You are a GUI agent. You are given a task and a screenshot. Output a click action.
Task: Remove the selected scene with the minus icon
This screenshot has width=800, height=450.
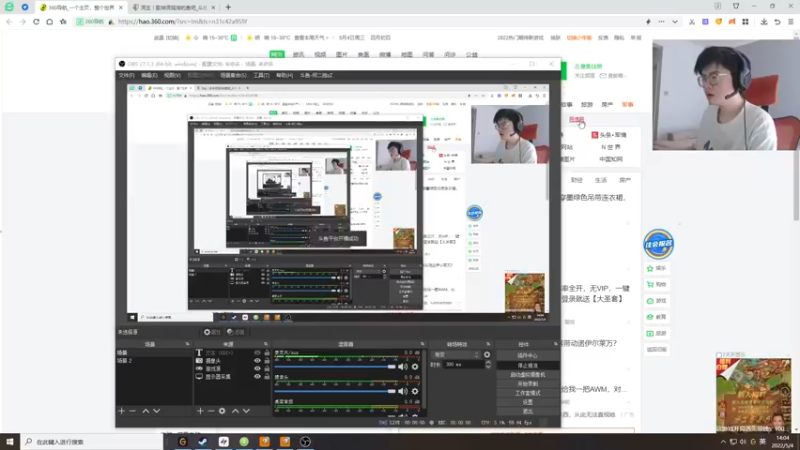pos(133,411)
